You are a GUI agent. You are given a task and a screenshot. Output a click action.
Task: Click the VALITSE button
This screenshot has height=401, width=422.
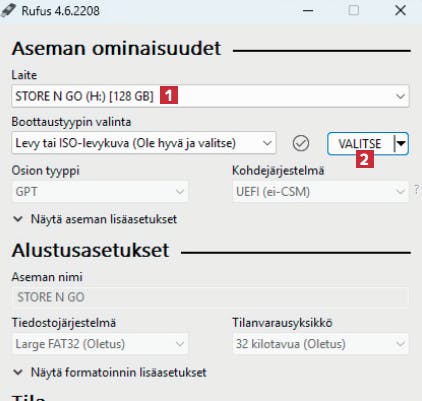click(x=360, y=144)
